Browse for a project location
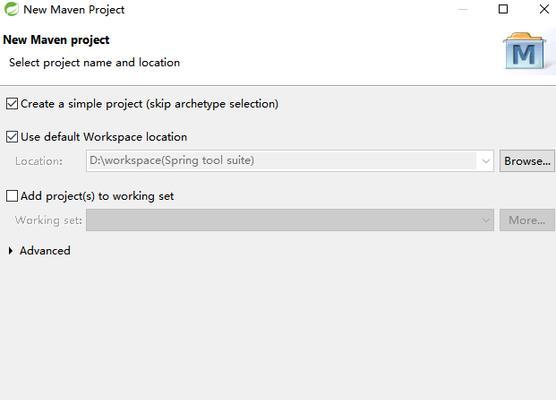Image resolution: width=556 pixels, height=400 pixels. [527, 161]
